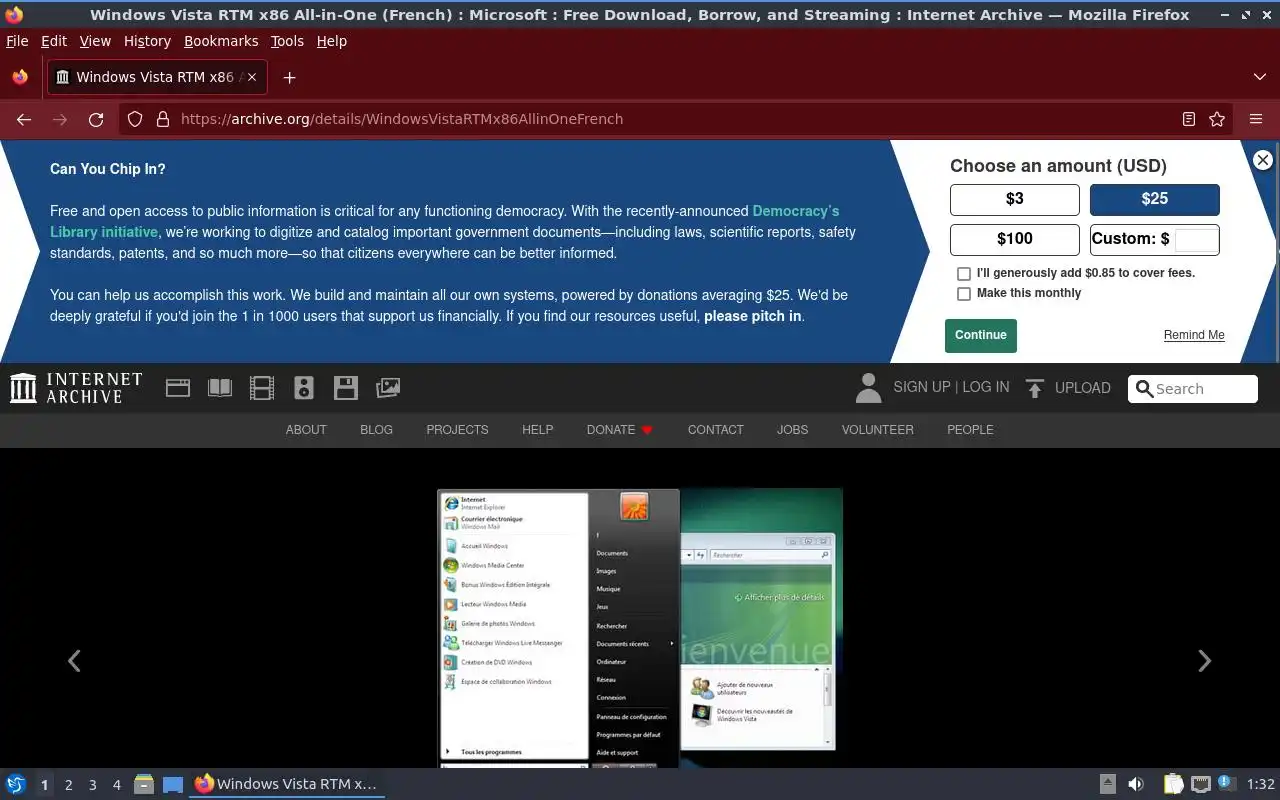1280x800 pixels.
Task: Click the green Continue button
Action: 980,335
